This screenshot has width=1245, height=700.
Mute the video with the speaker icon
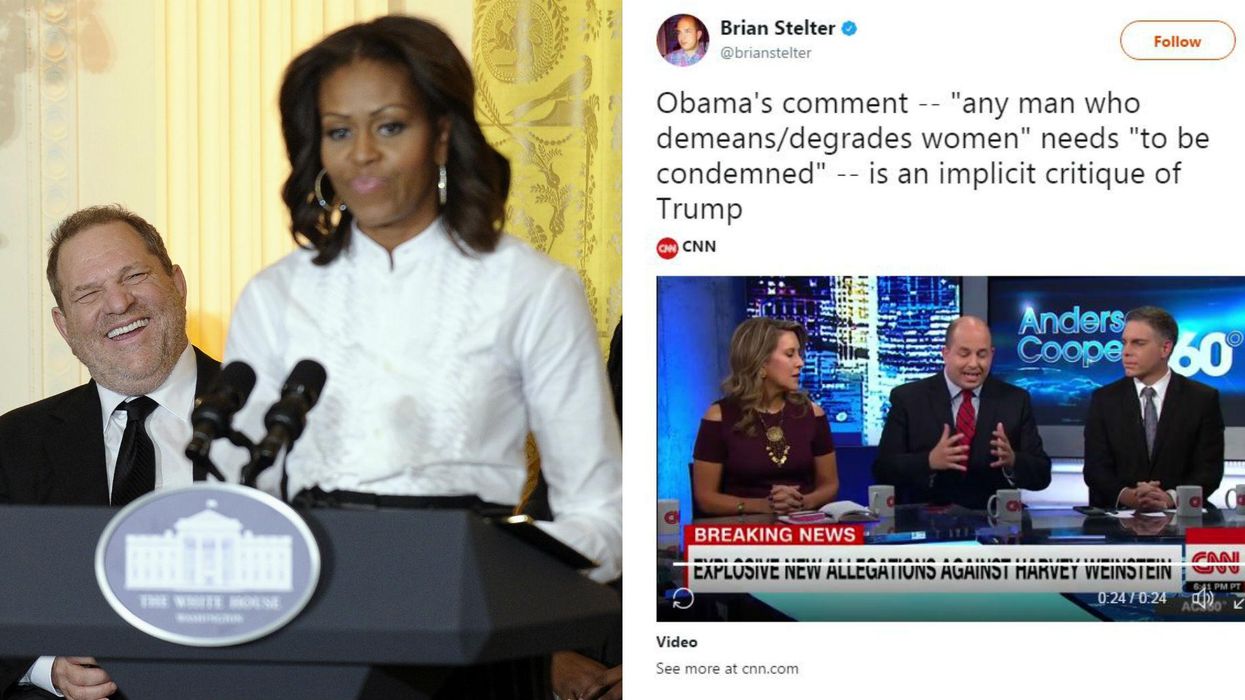pyautogui.click(x=1203, y=598)
